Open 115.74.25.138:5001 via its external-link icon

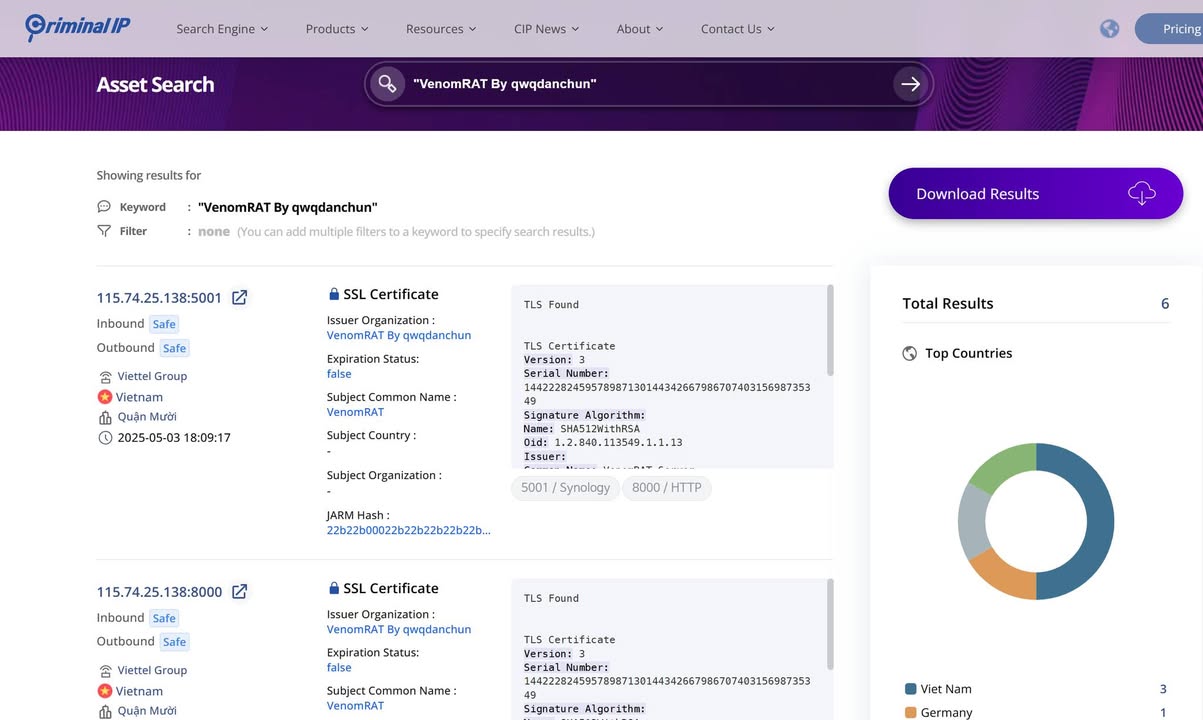click(239, 297)
